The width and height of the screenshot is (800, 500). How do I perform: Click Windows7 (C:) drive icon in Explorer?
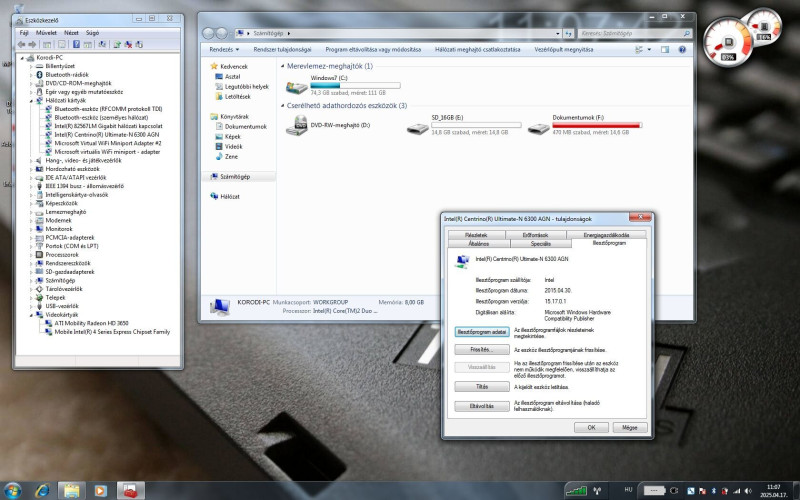coord(296,87)
